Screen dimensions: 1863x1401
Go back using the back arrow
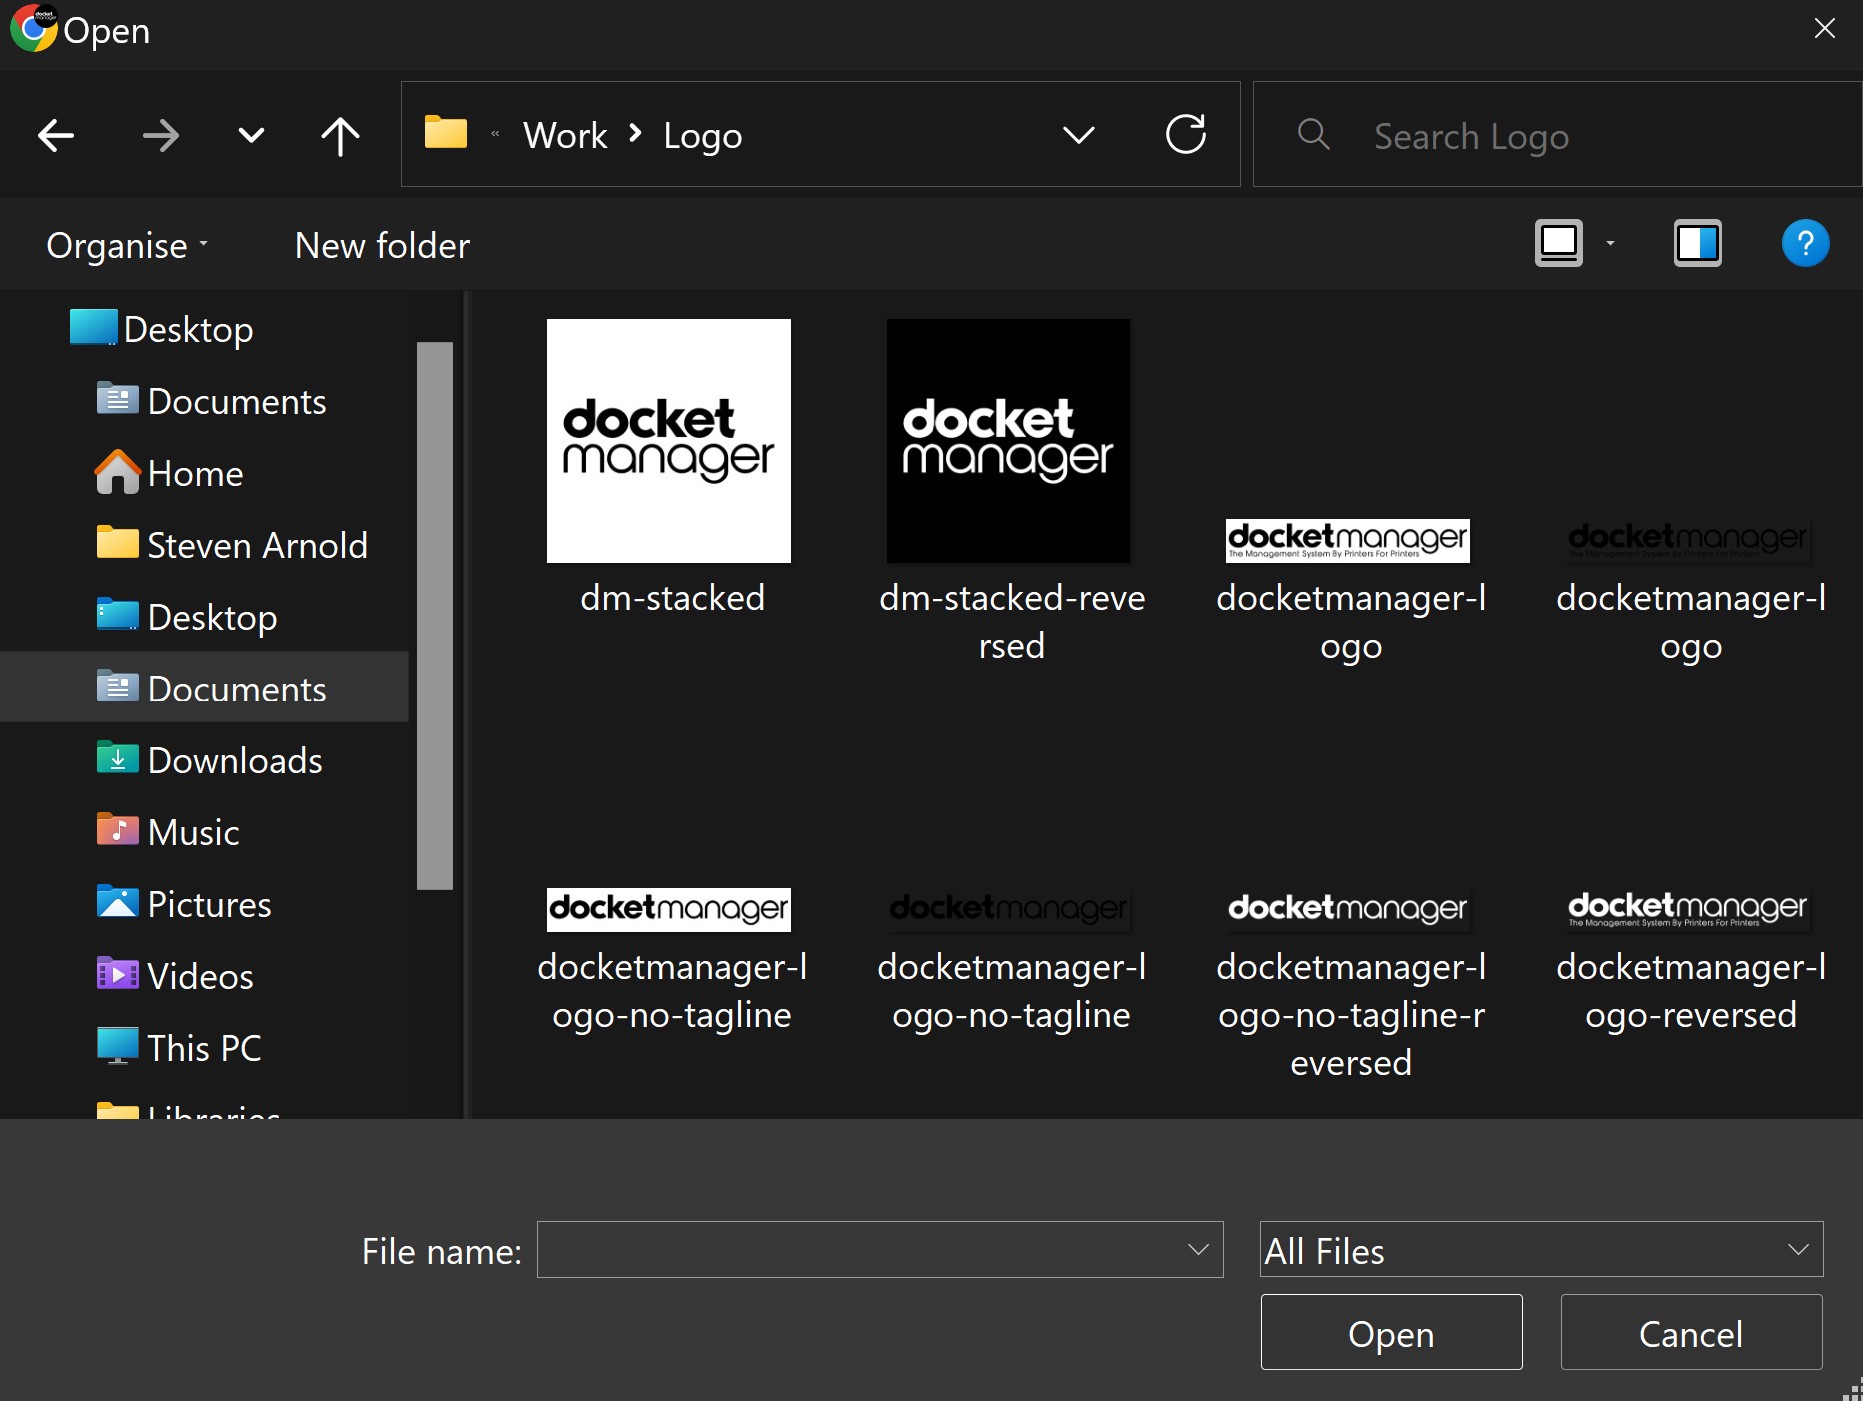pos(56,135)
